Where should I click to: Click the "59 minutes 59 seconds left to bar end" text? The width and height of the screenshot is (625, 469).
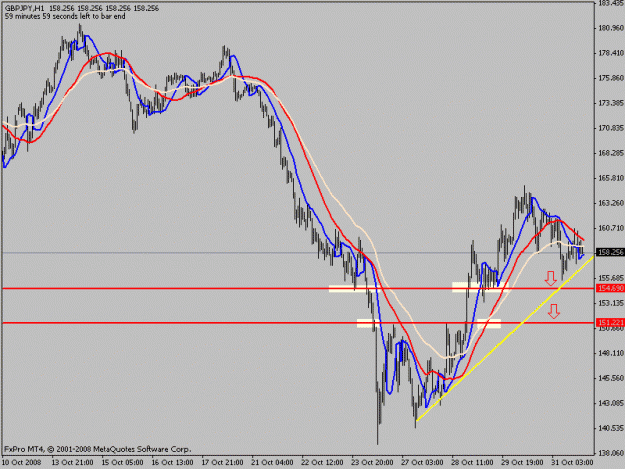click(65, 16)
